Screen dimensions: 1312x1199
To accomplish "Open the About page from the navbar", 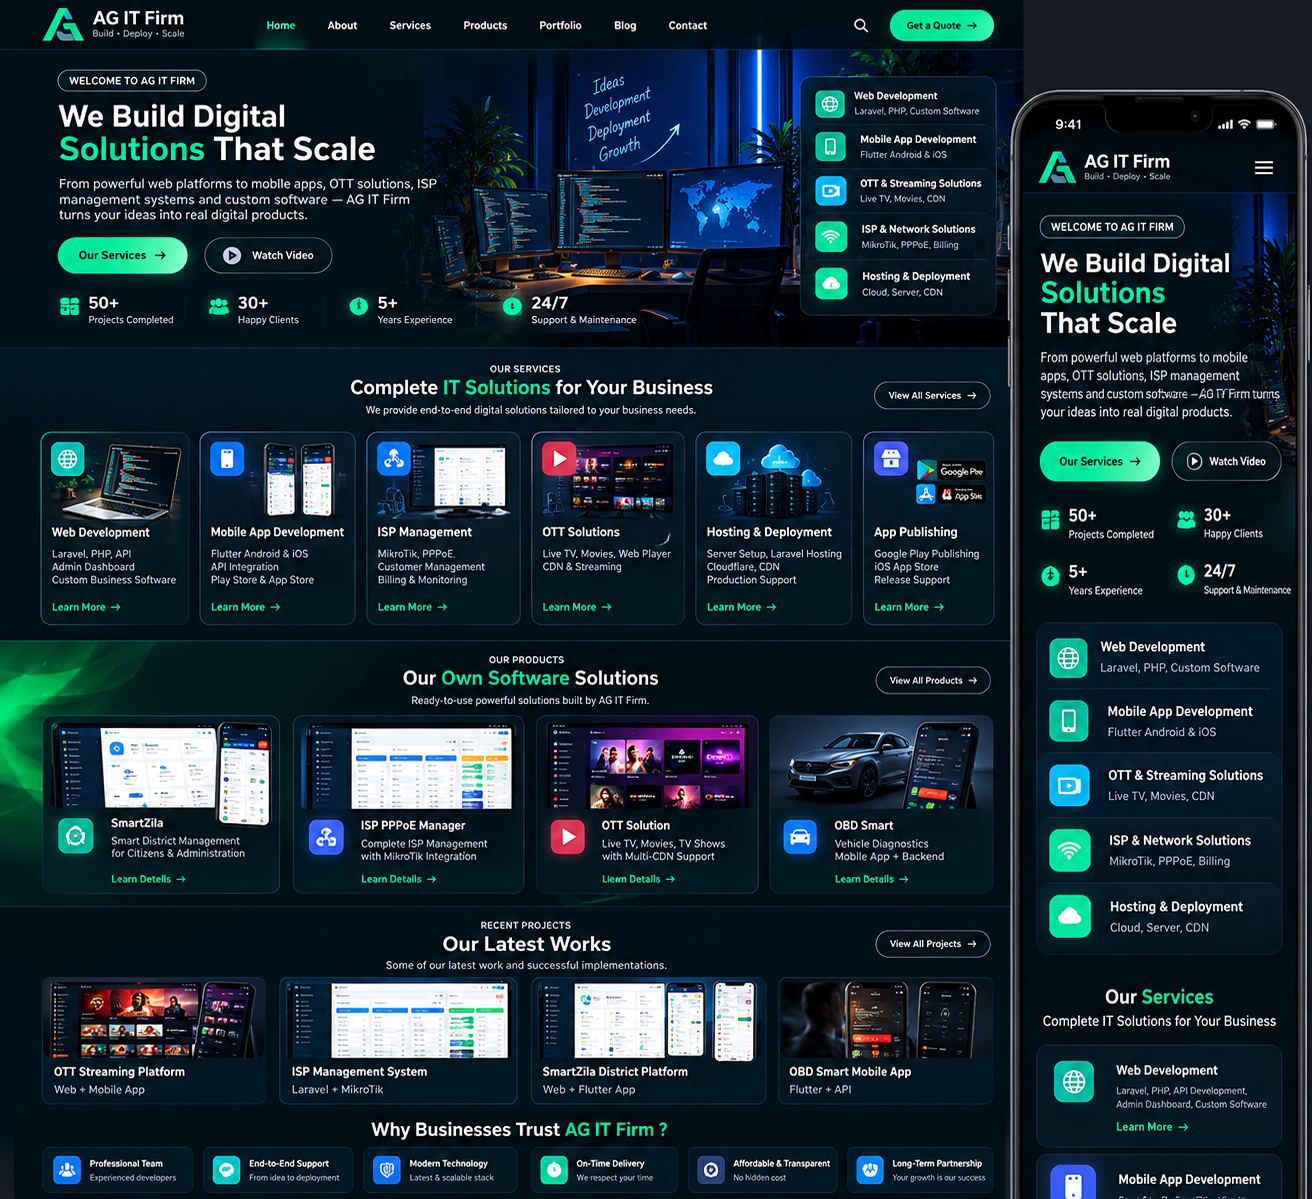I will [342, 26].
